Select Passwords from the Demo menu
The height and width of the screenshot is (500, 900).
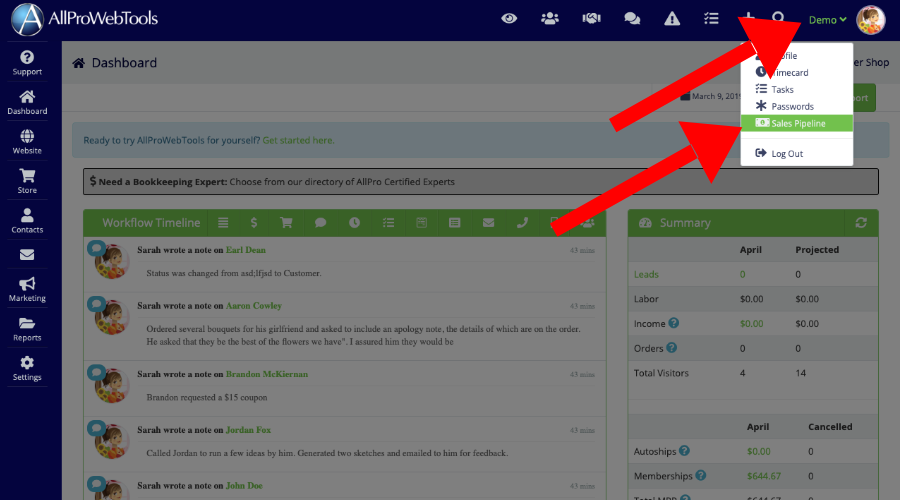796,106
